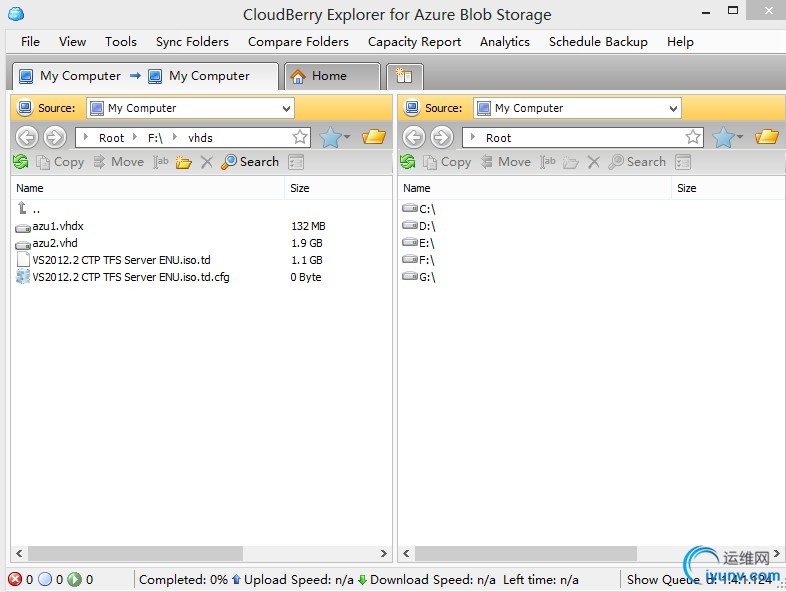Click the open folder icon in right pane
This screenshot has height=592, width=786.
click(x=767, y=136)
